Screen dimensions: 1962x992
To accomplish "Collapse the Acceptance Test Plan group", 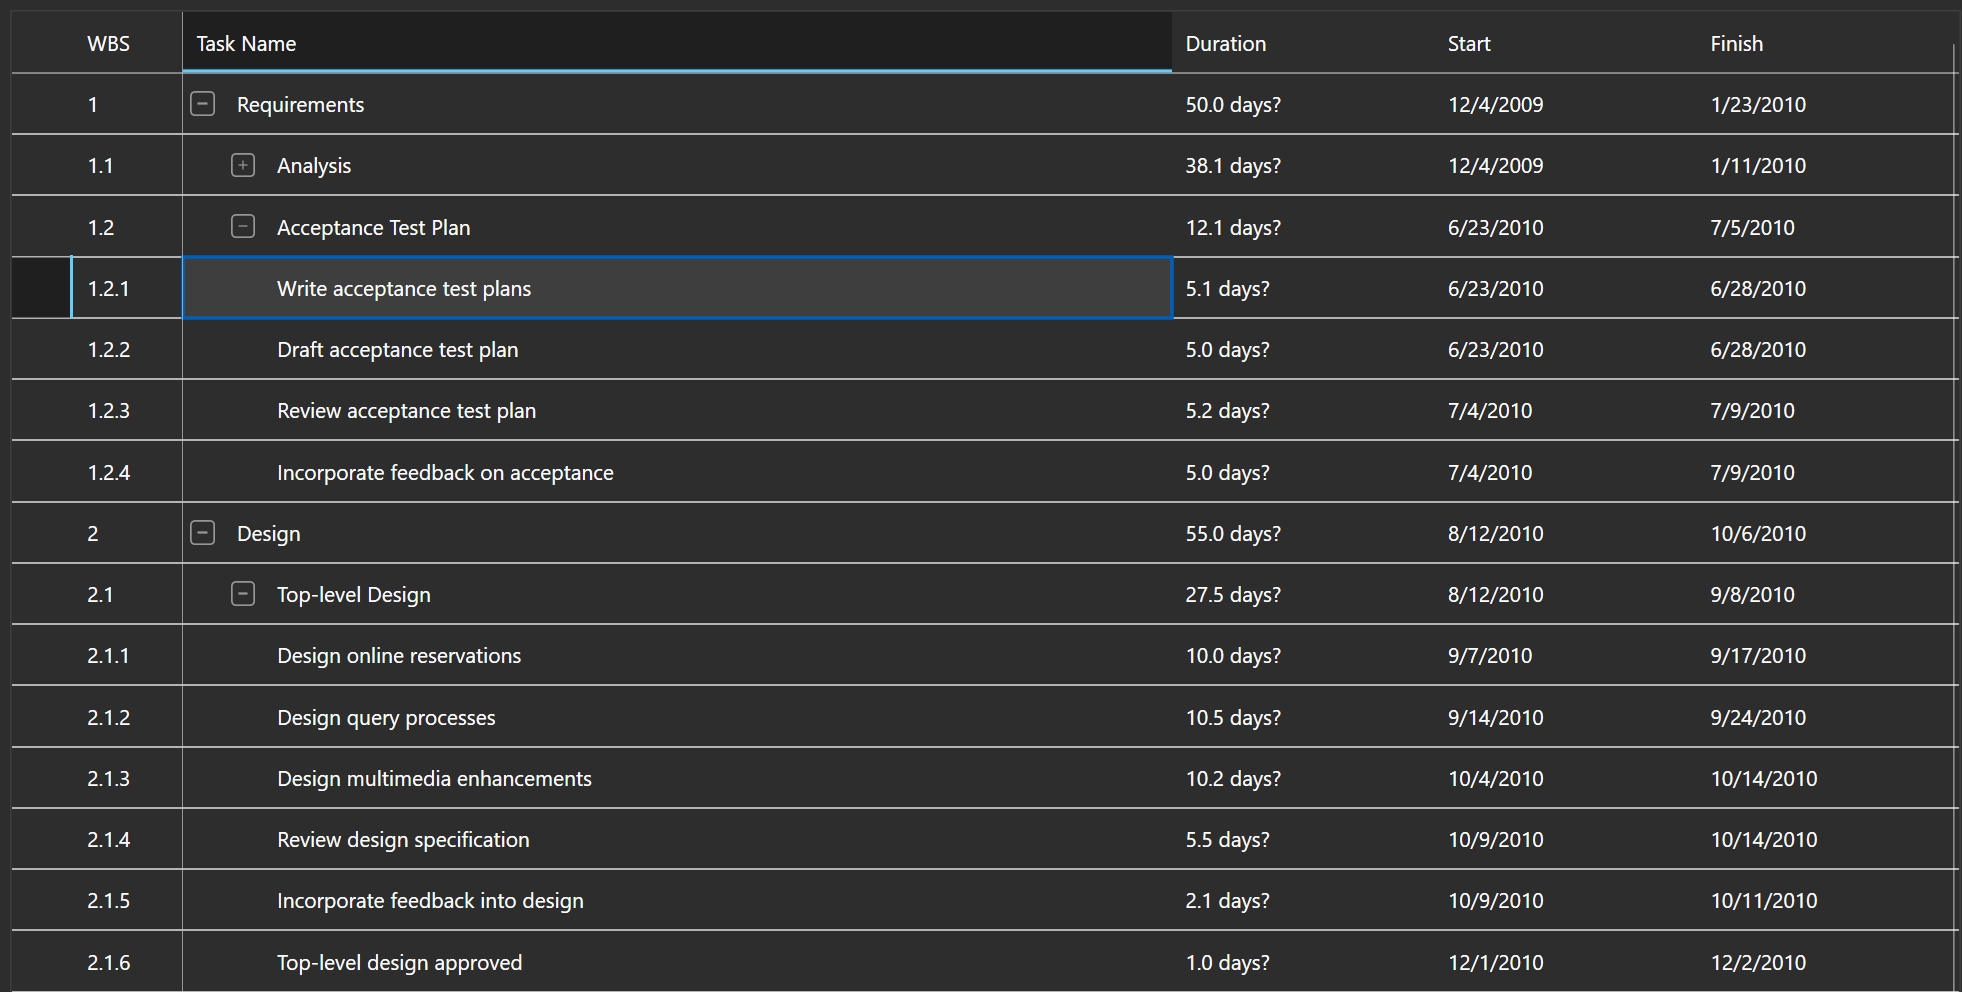I will tap(243, 227).
